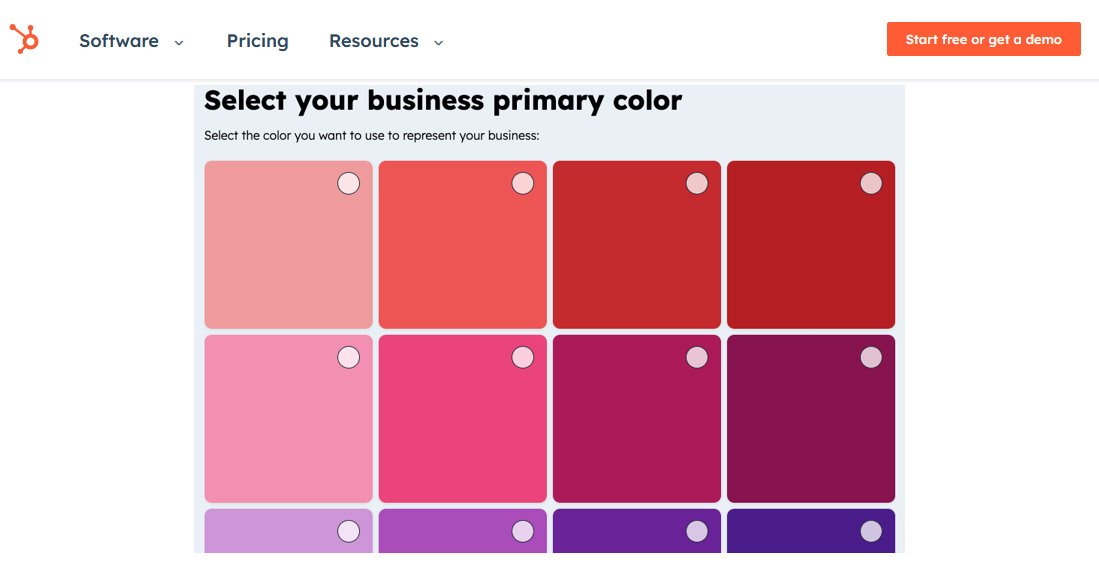This screenshot has width=1099, height=573.
Task: Select the light pink radio button
Action: pyautogui.click(x=348, y=357)
